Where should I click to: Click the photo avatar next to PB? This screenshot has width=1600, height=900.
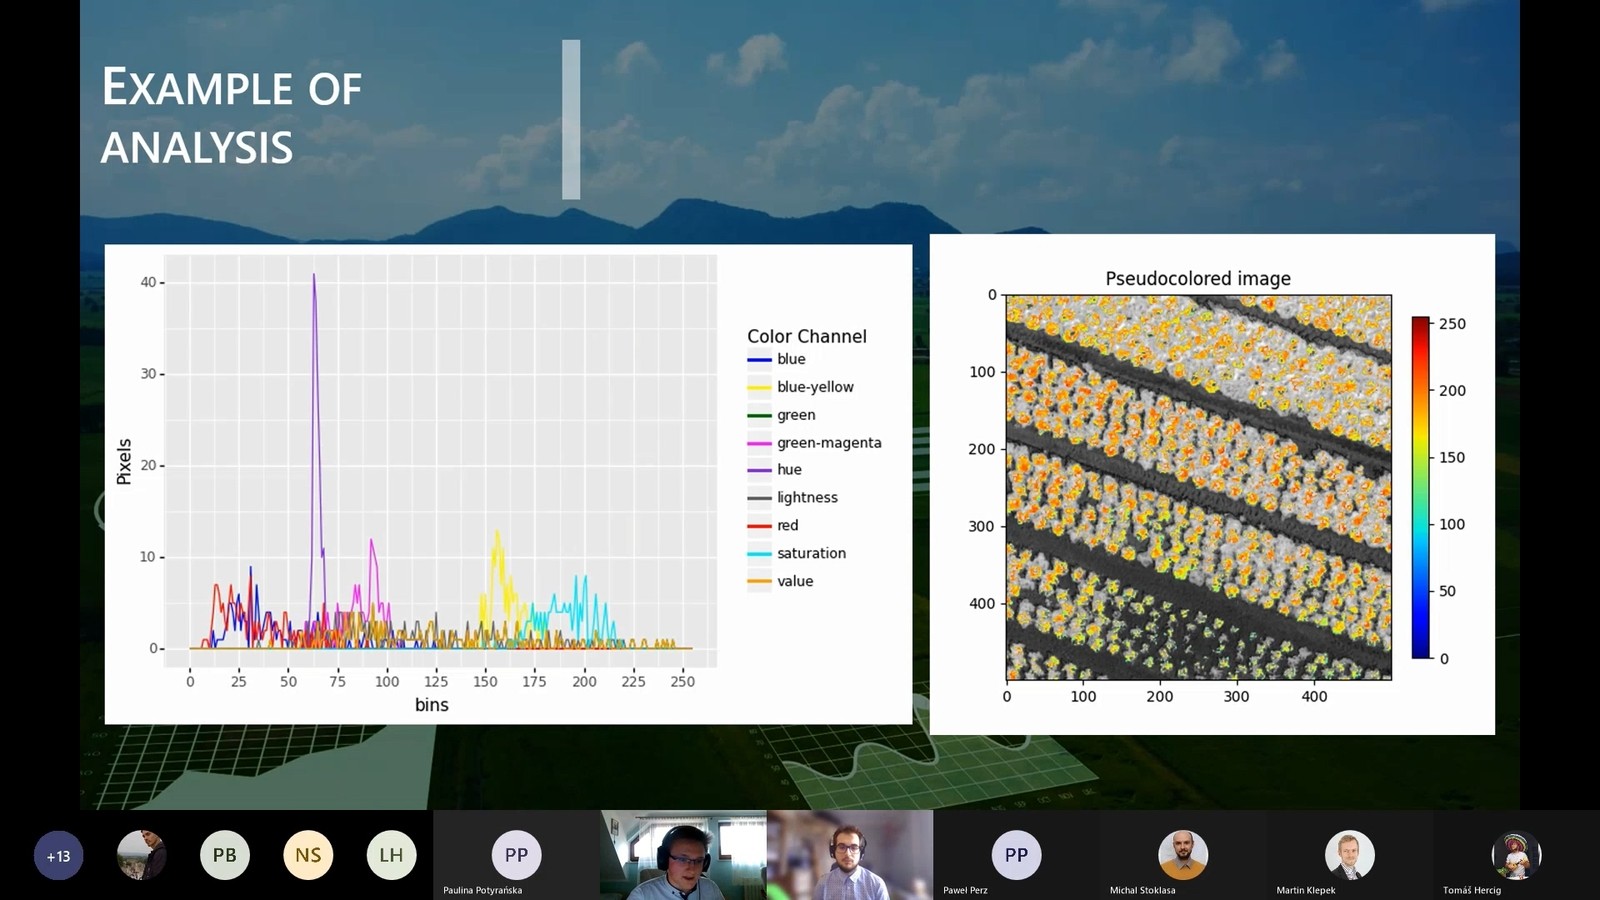coord(141,855)
